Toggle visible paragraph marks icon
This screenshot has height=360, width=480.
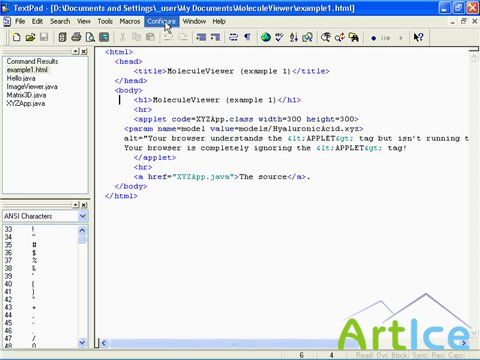247,37
